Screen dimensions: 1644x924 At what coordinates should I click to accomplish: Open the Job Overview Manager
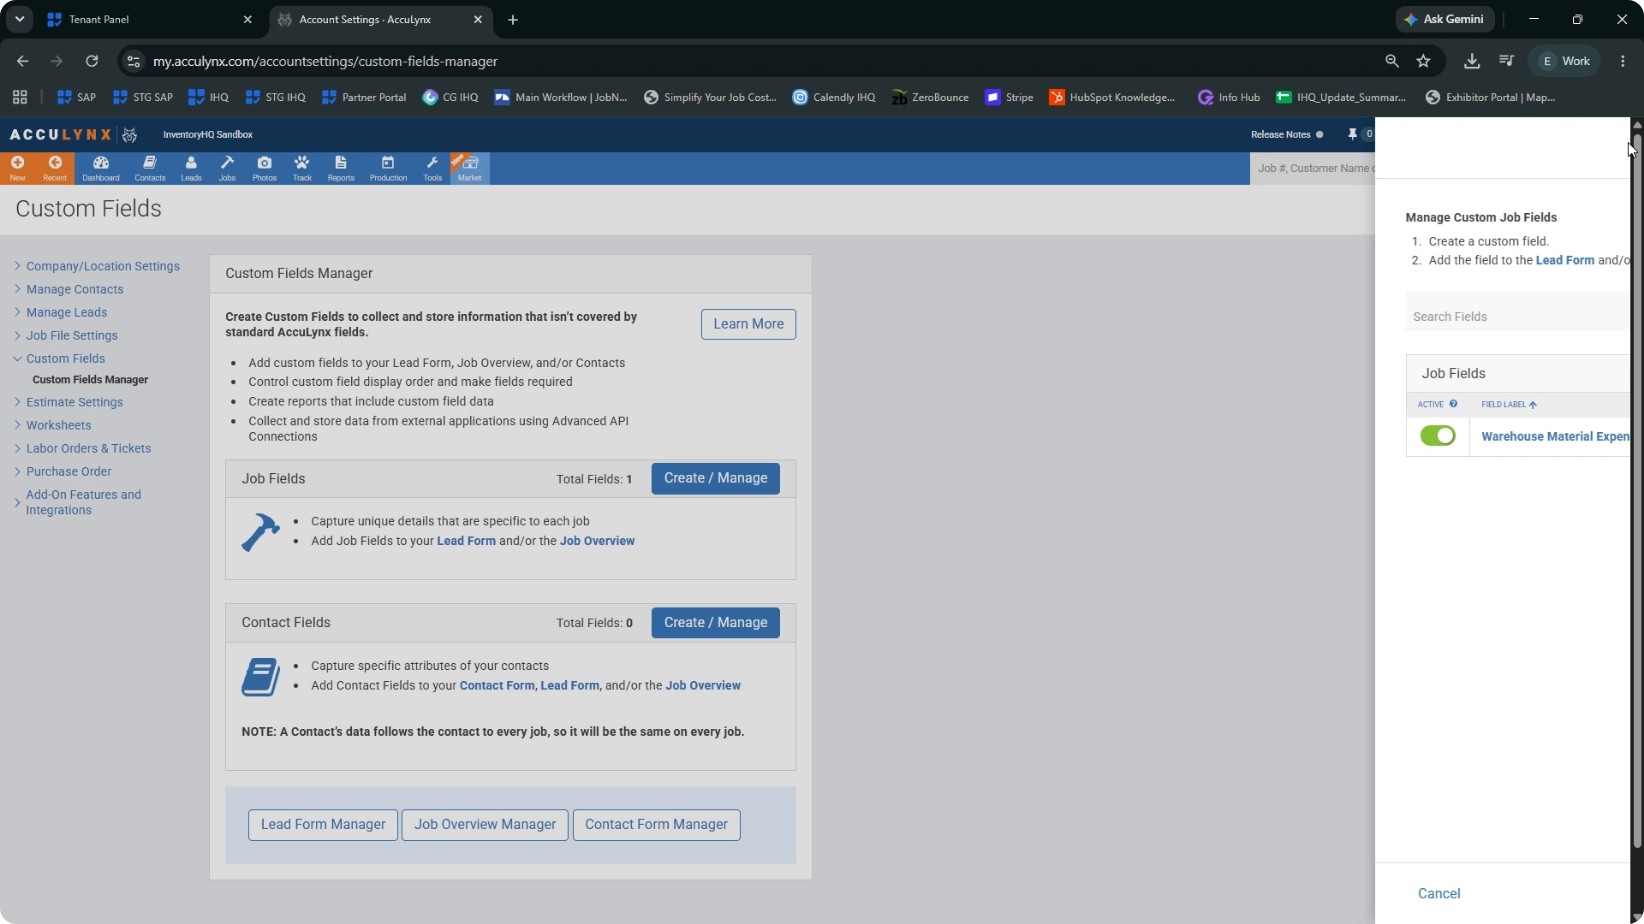pos(485,825)
